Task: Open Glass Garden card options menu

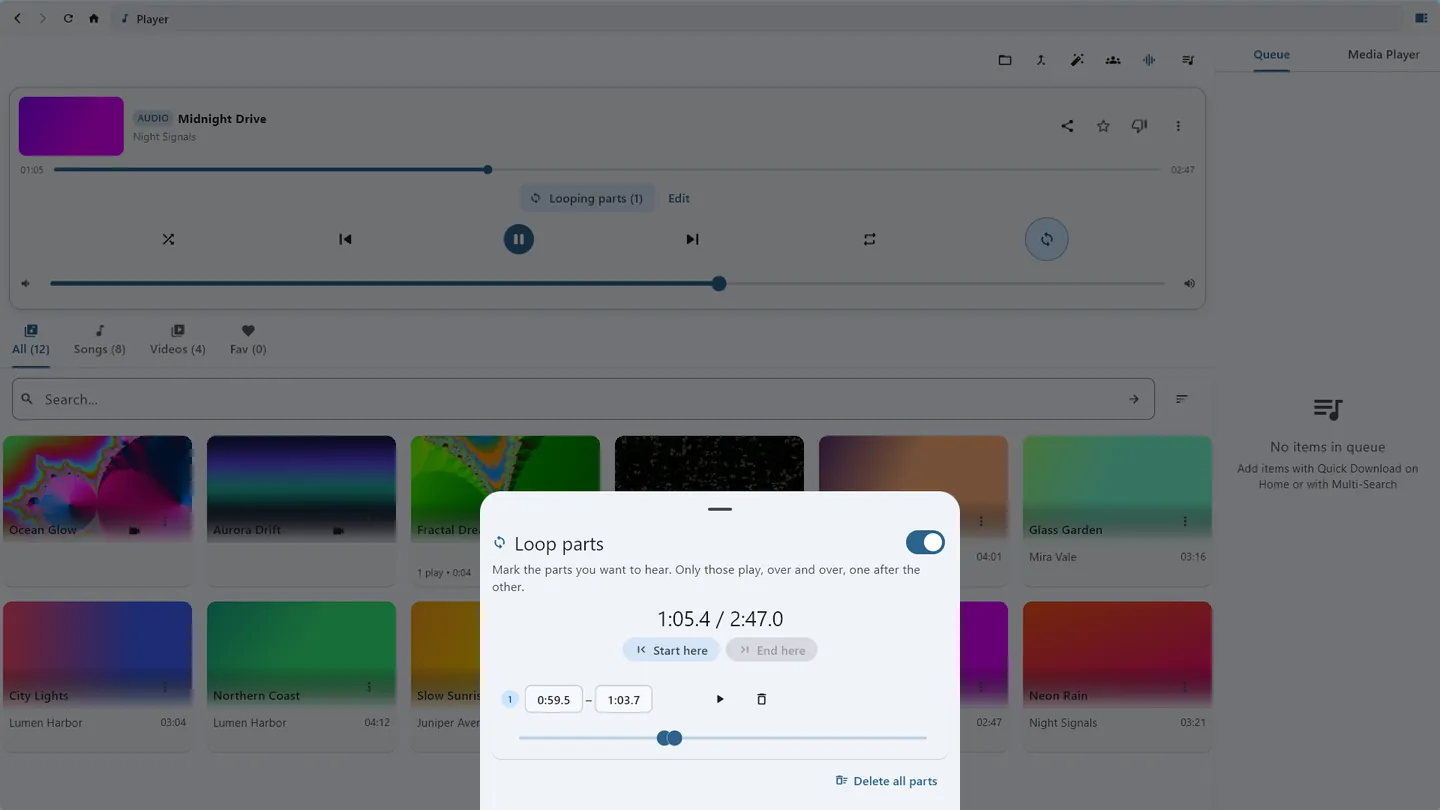Action: click(1185, 521)
